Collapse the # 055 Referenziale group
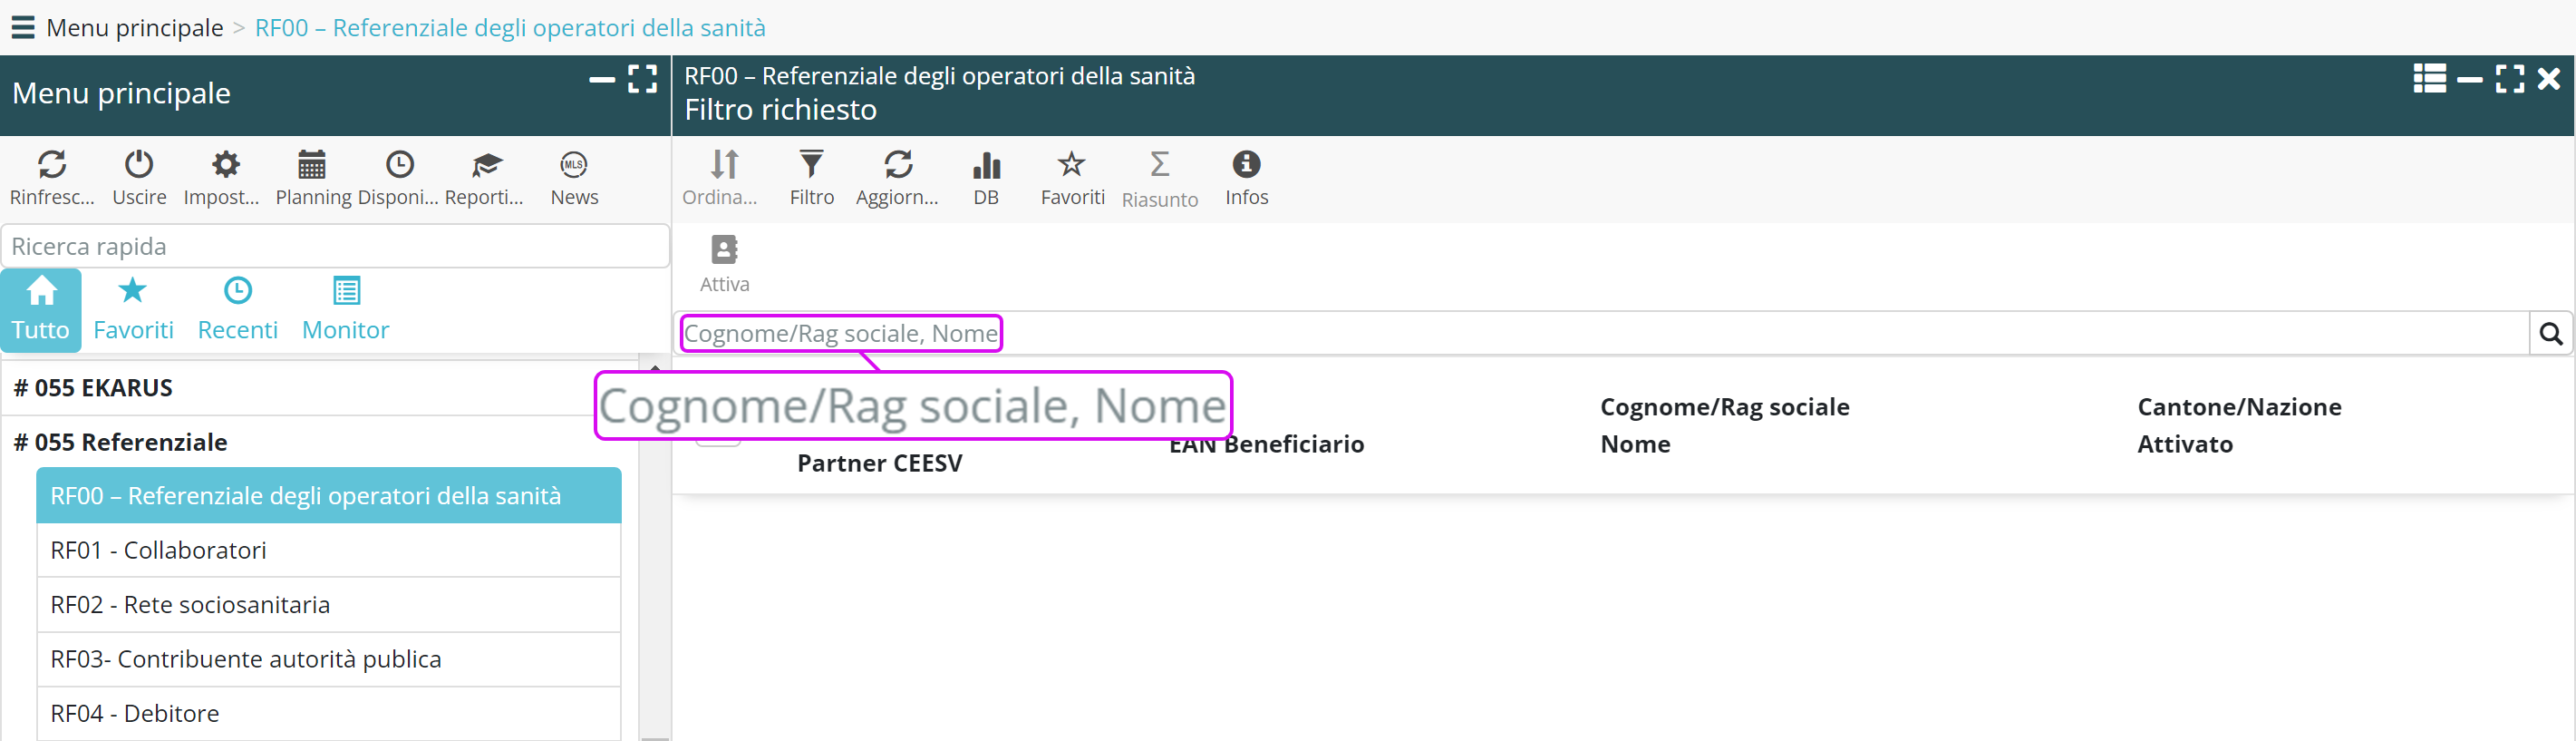 click(120, 442)
